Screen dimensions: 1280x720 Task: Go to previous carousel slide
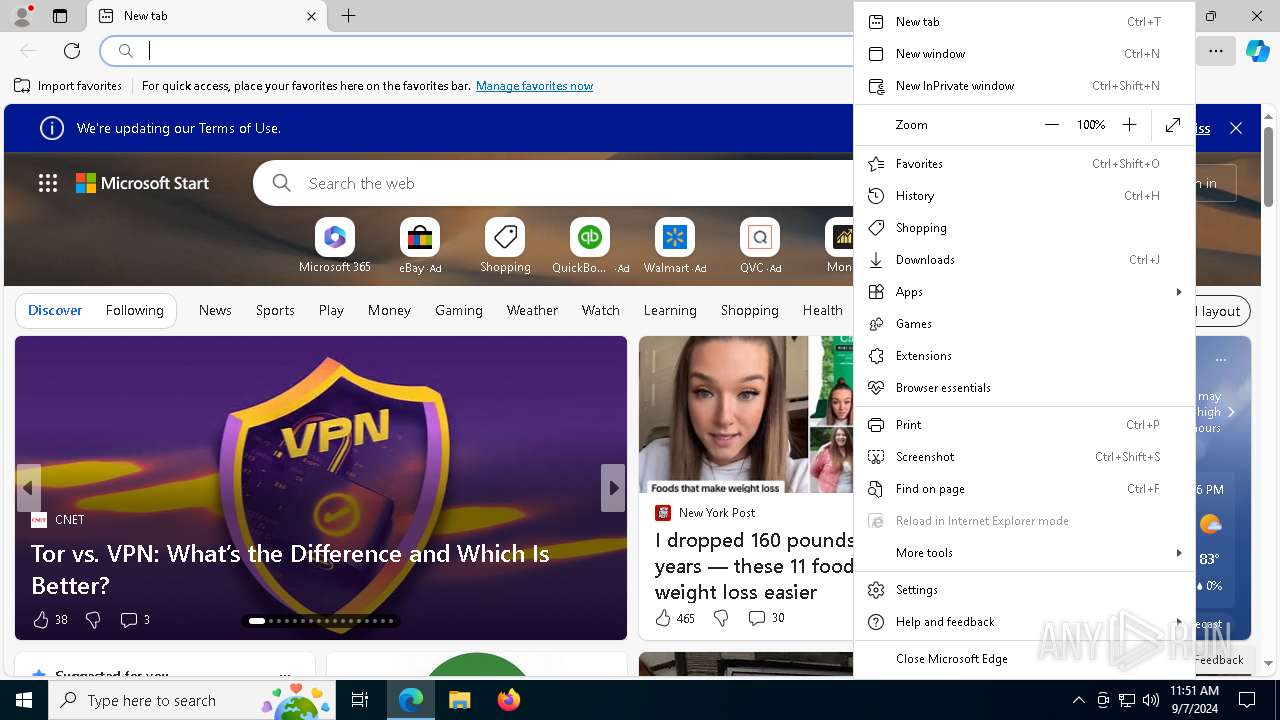[x=28, y=488]
